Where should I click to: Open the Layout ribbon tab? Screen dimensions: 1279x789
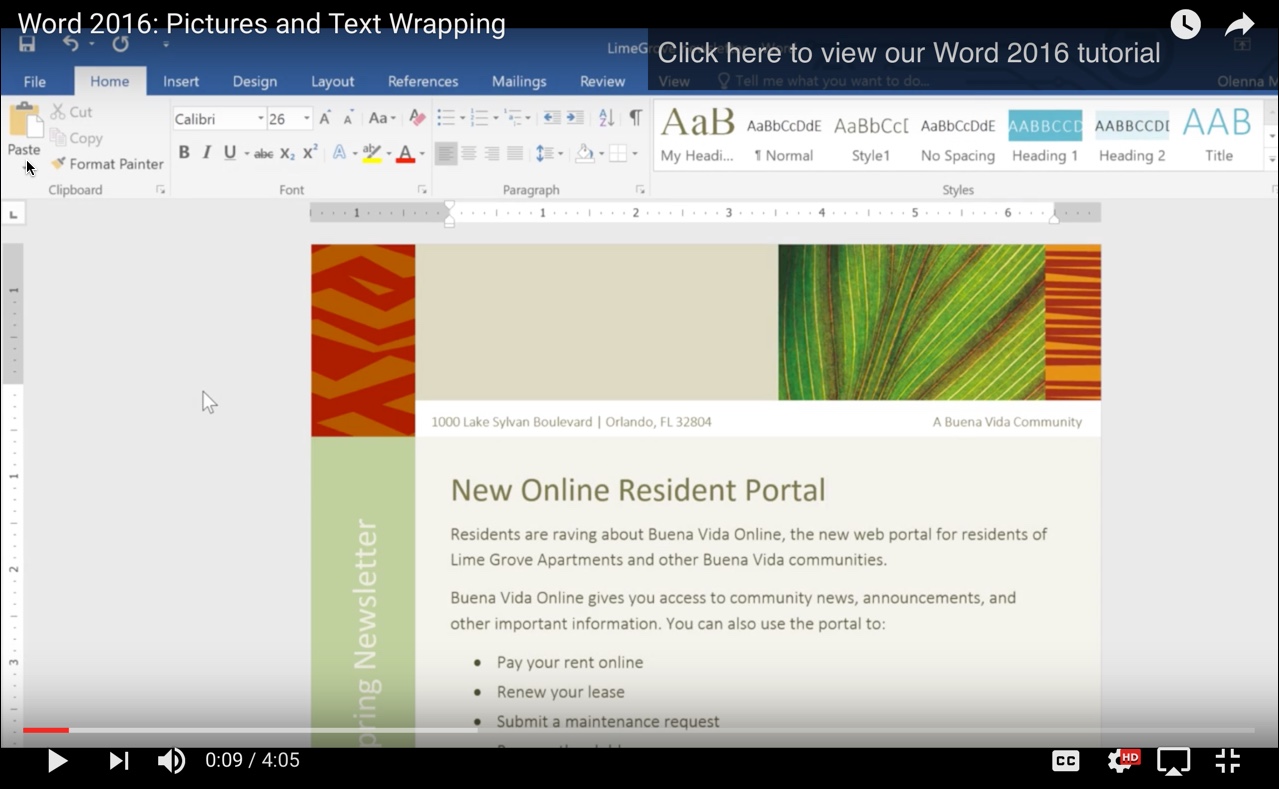(333, 81)
